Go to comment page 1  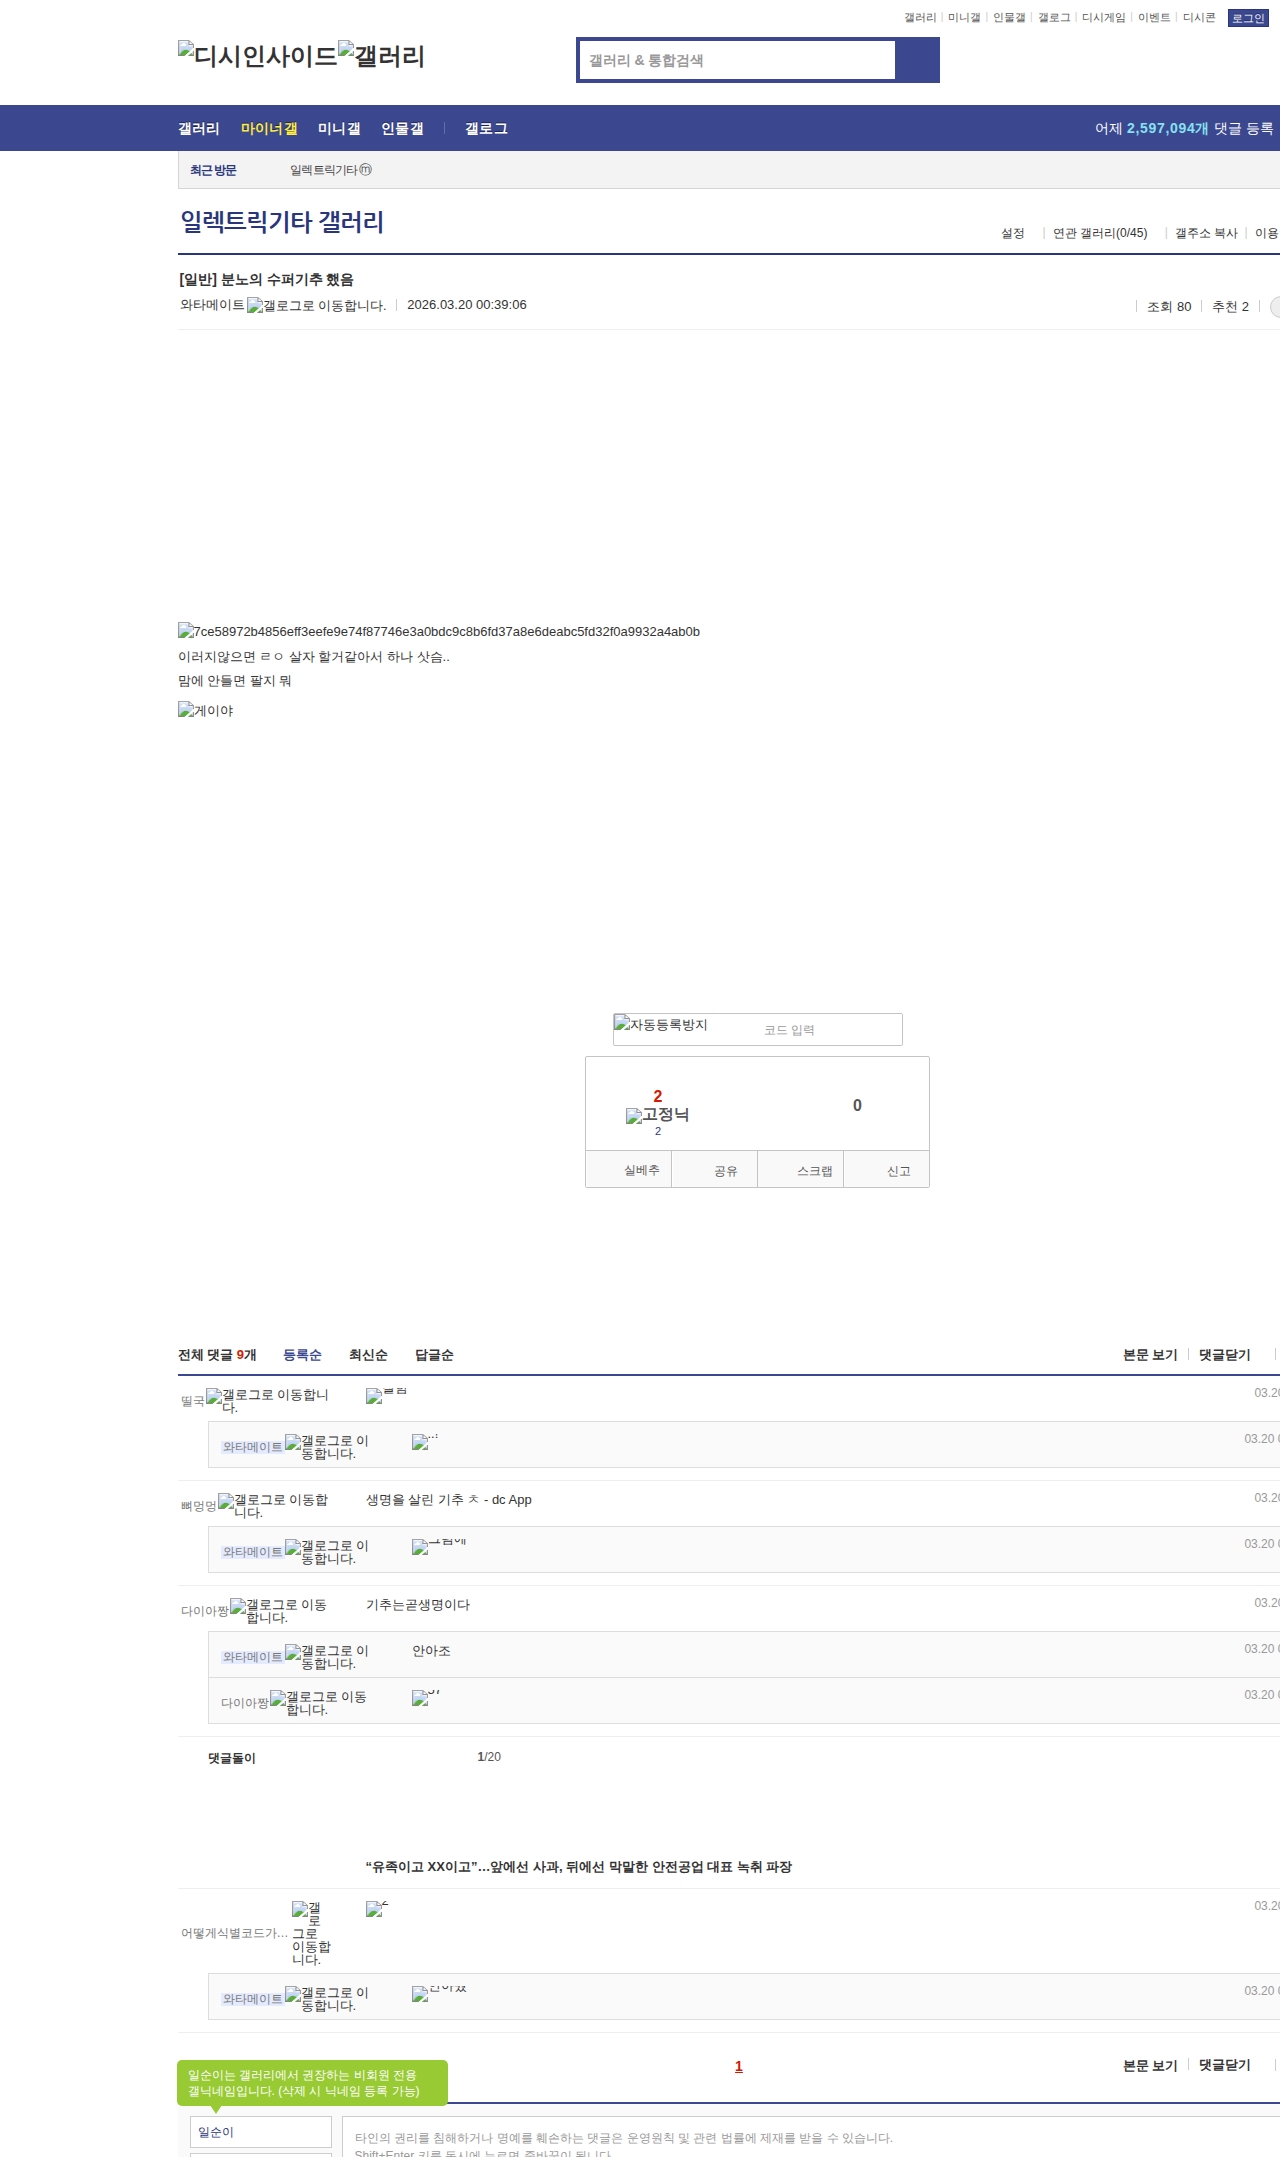pyautogui.click(x=739, y=2066)
